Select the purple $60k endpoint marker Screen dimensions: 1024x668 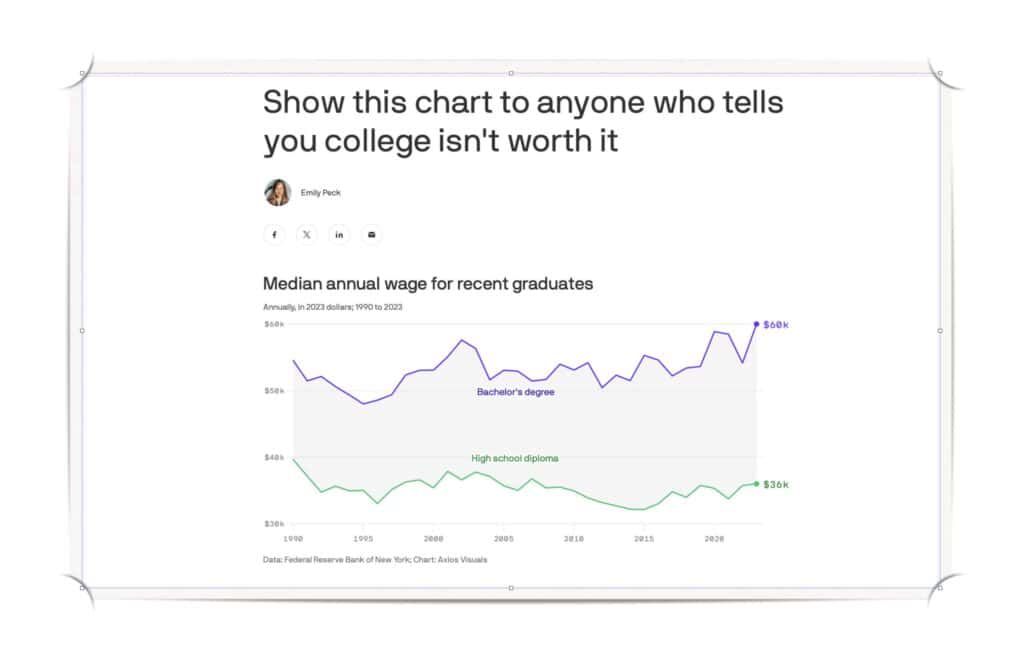(x=756, y=324)
